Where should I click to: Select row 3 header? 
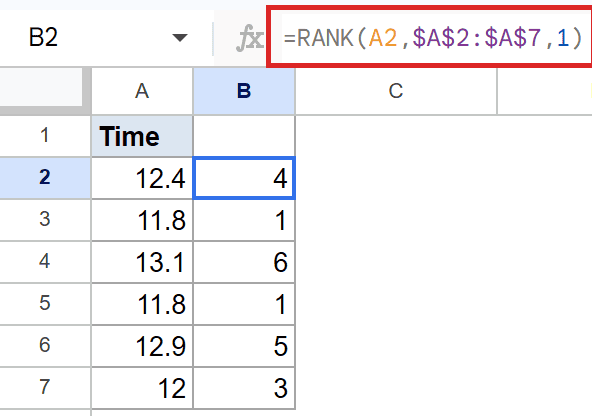pos(45,219)
